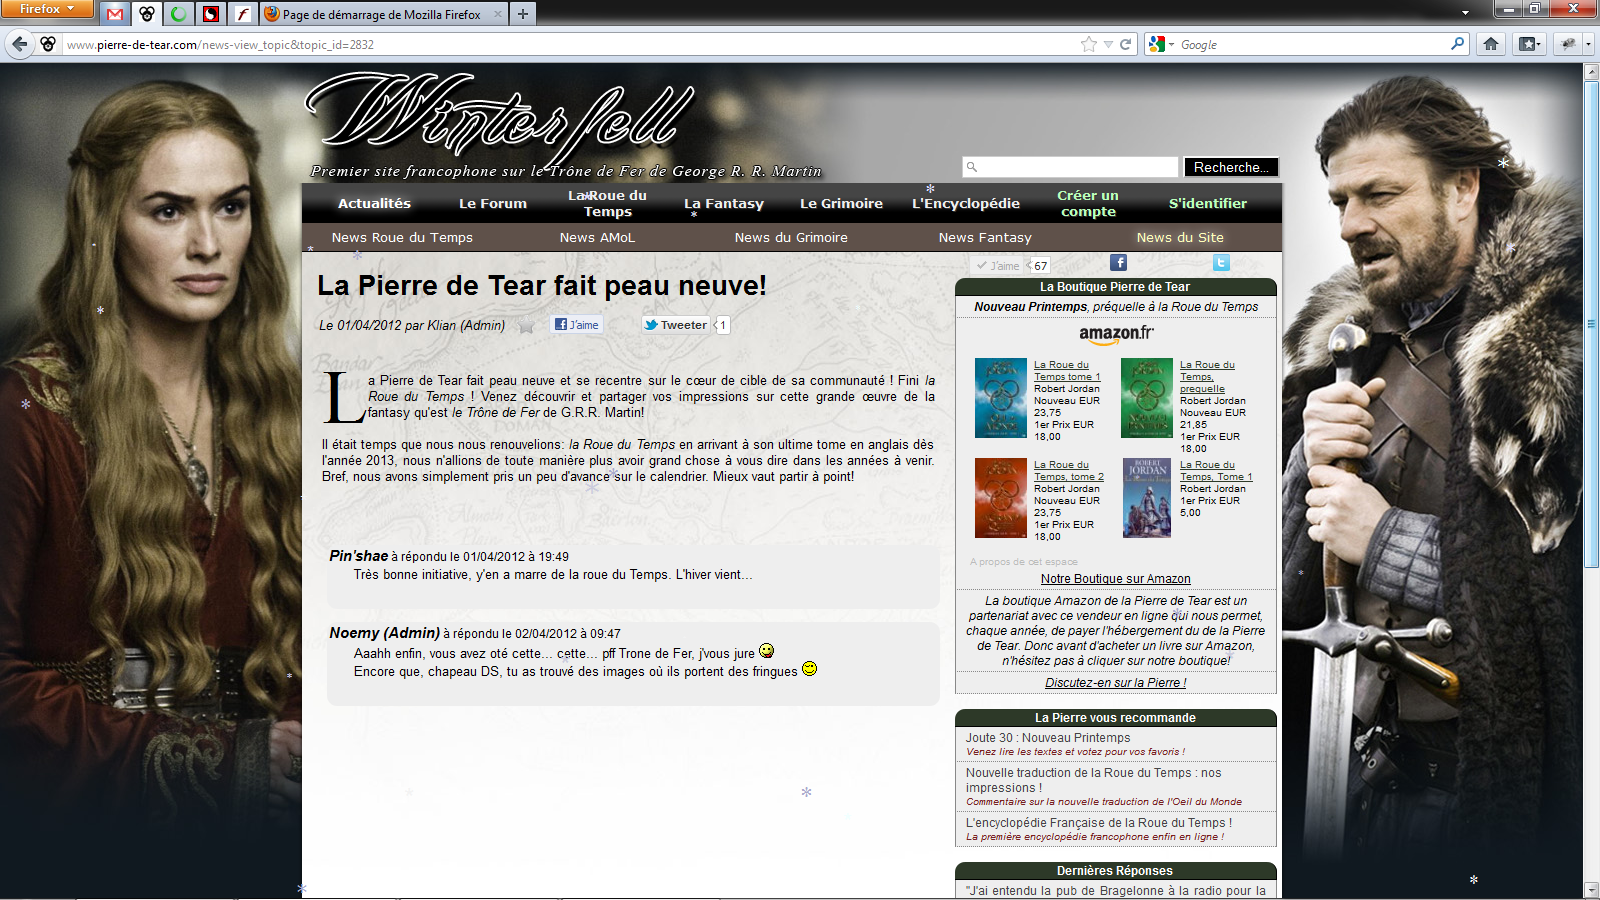
Task: Like the article with Facebook J'aime button
Action: click(x=576, y=324)
